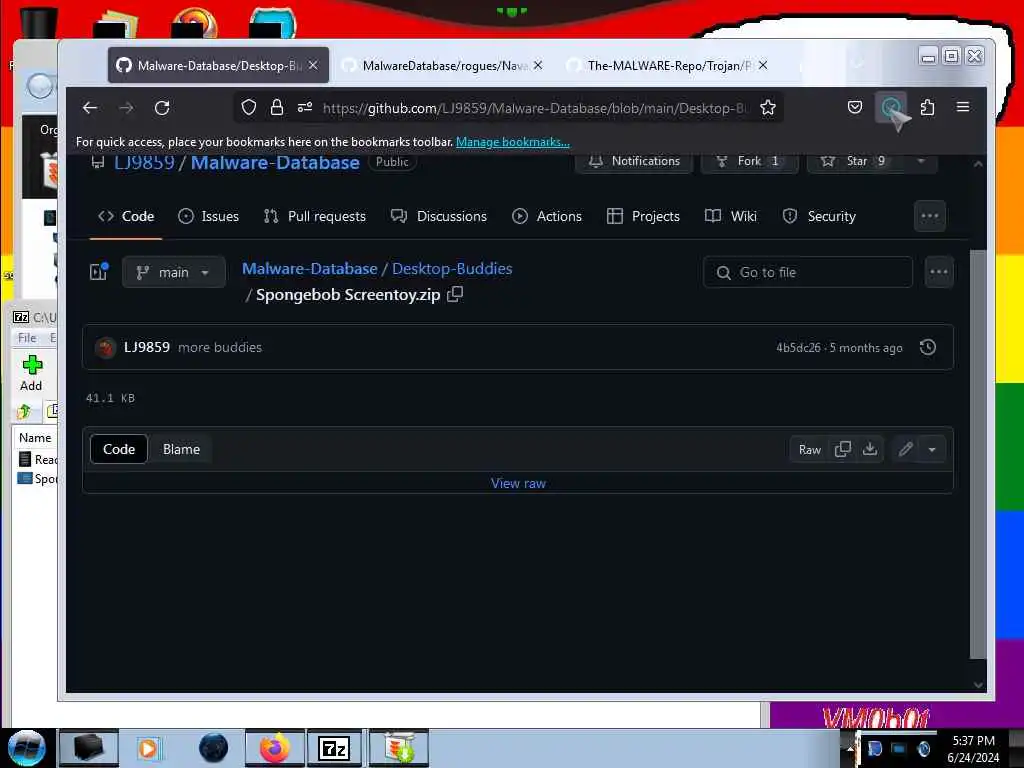Open File menu in 7-Zip window
The width and height of the screenshot is (1024, 768).
click(27, 338)
